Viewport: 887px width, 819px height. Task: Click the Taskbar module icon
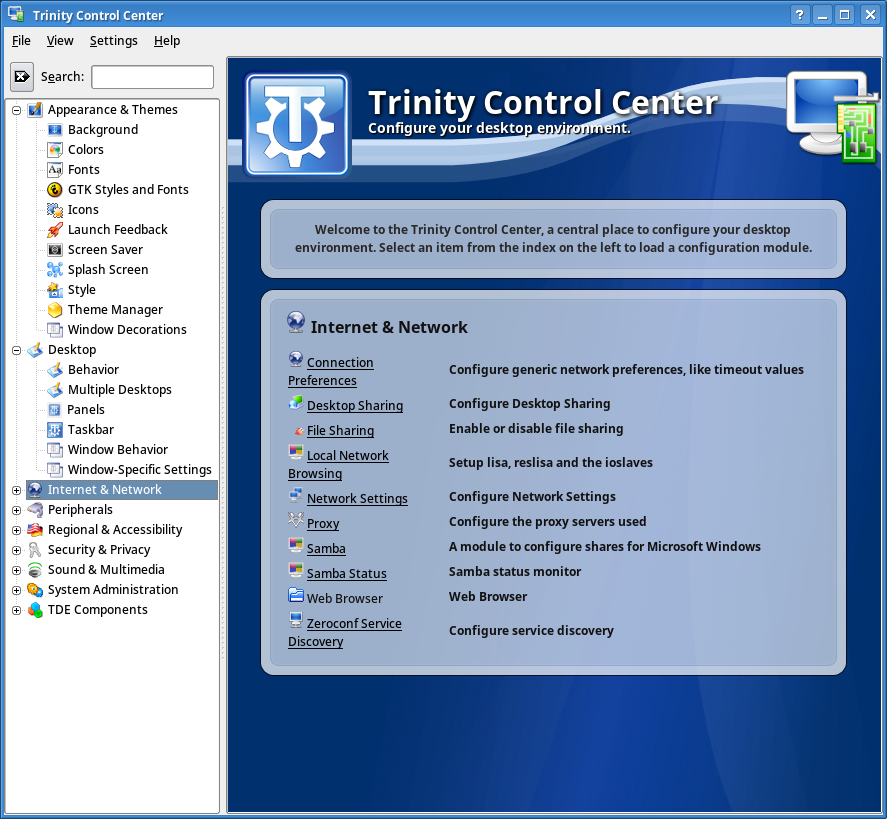pos(55,430)
